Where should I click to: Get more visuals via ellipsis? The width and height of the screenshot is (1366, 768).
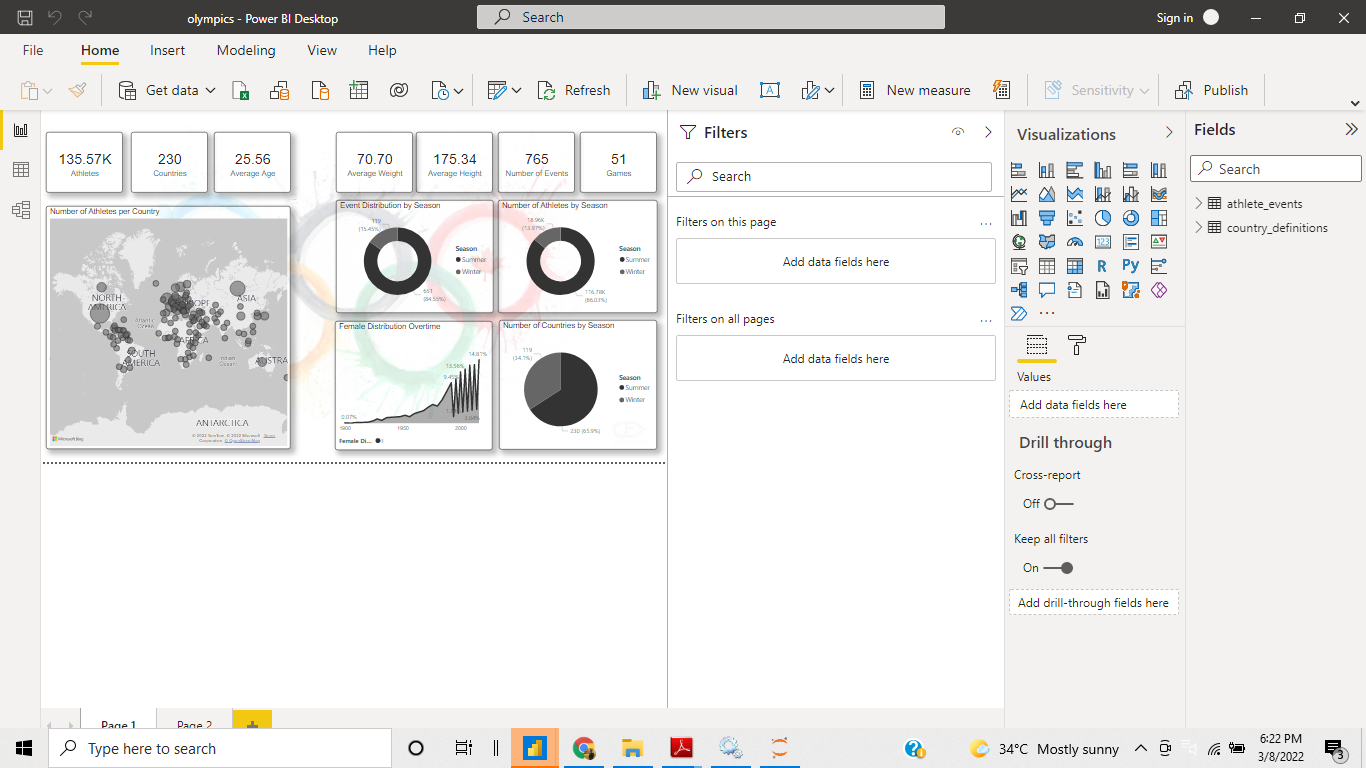[1047, 314]
